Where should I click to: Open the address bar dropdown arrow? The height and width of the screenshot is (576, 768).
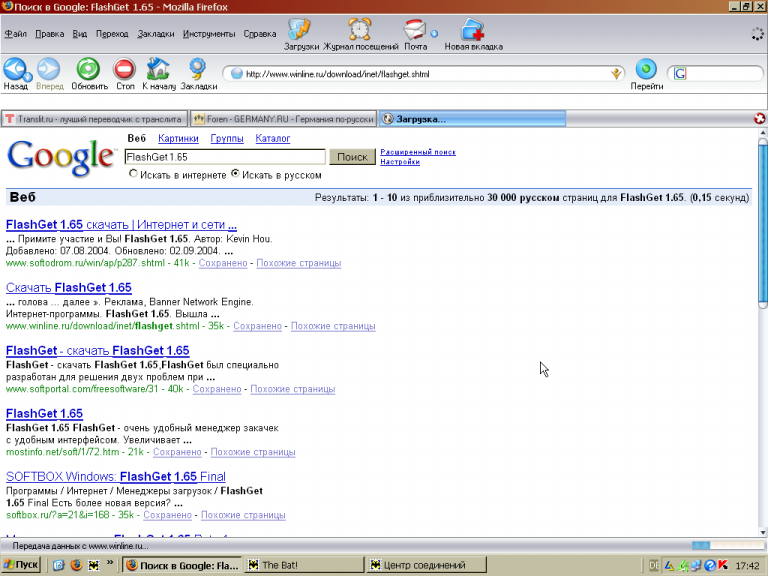pyautogui.click(x=616, y=74)
